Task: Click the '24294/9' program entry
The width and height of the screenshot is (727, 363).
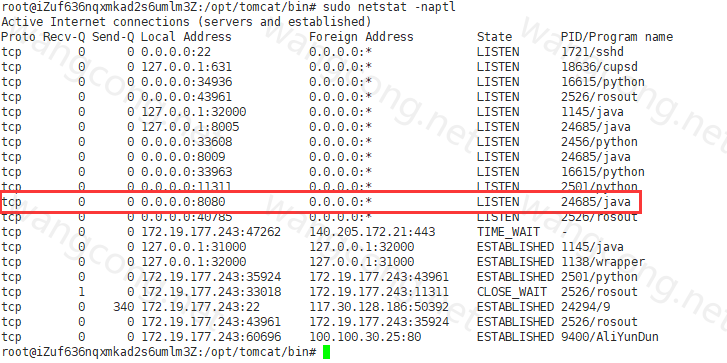Action: click(585, 307)
